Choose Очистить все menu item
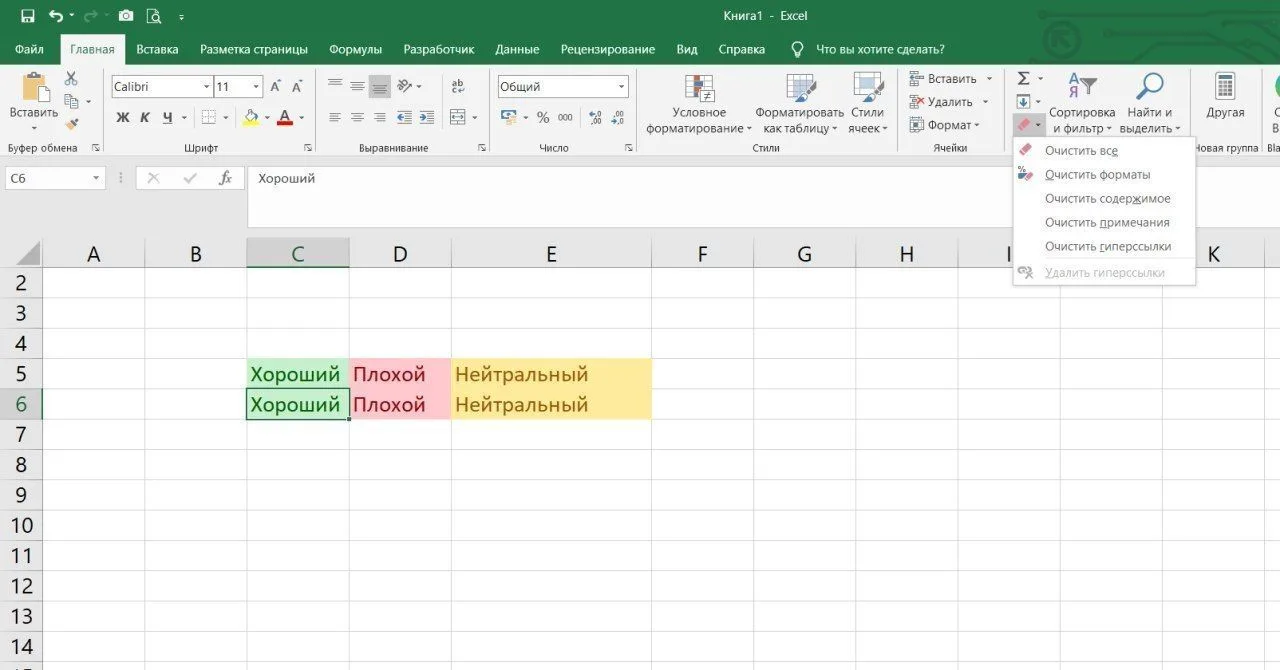The image size is (1280, 670). point(1104,150)
